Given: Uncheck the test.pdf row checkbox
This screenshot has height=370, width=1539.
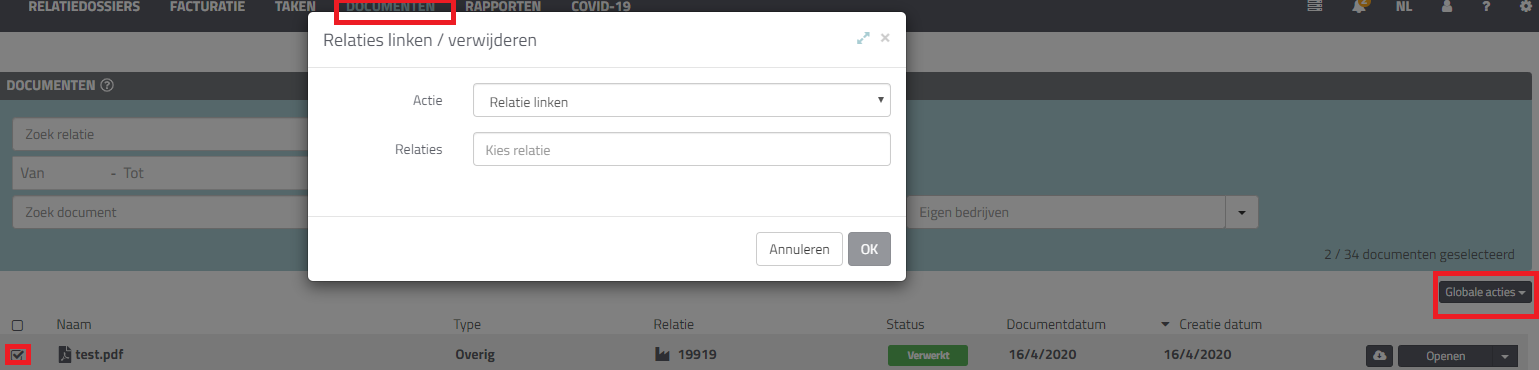Looking at the screenshot, I should pos(18,354).
